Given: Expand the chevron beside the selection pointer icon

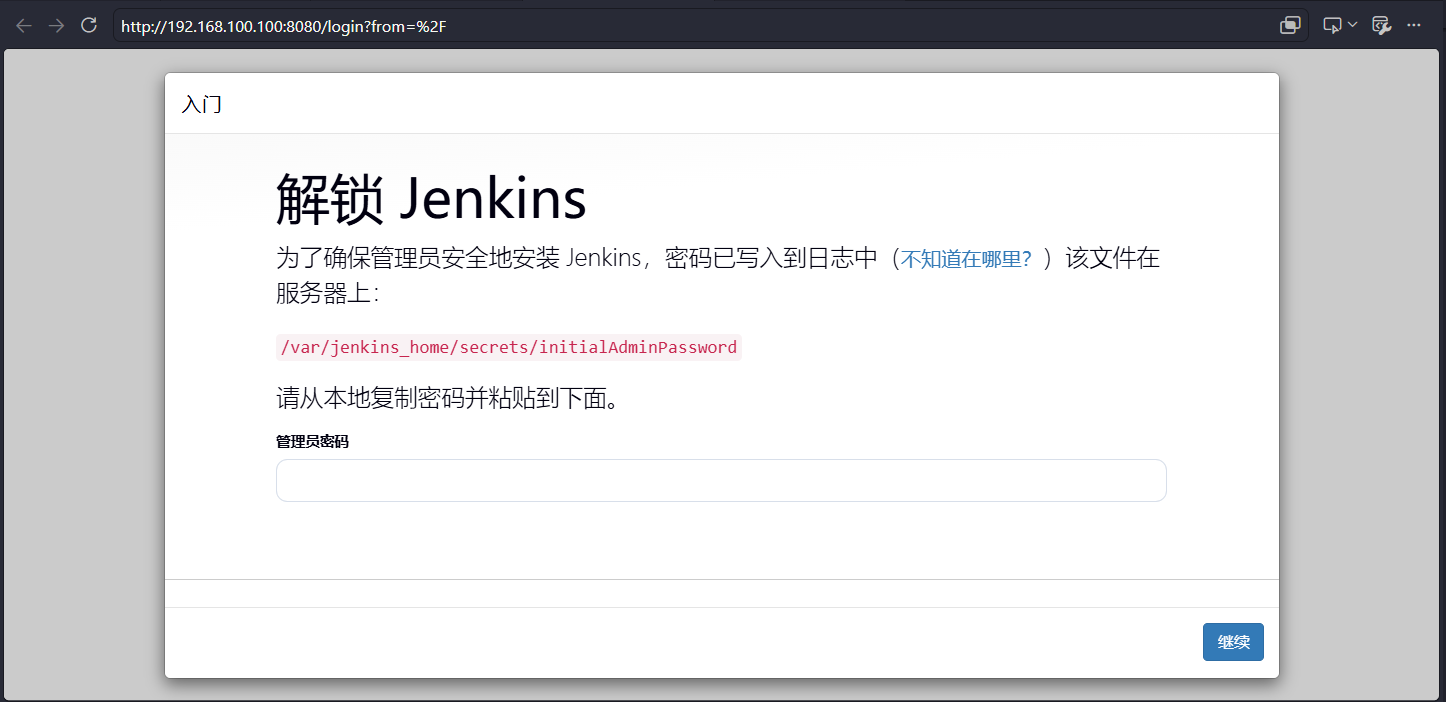Looking at the screenshot, I should pyautogui.click(x=1353, y=25).
